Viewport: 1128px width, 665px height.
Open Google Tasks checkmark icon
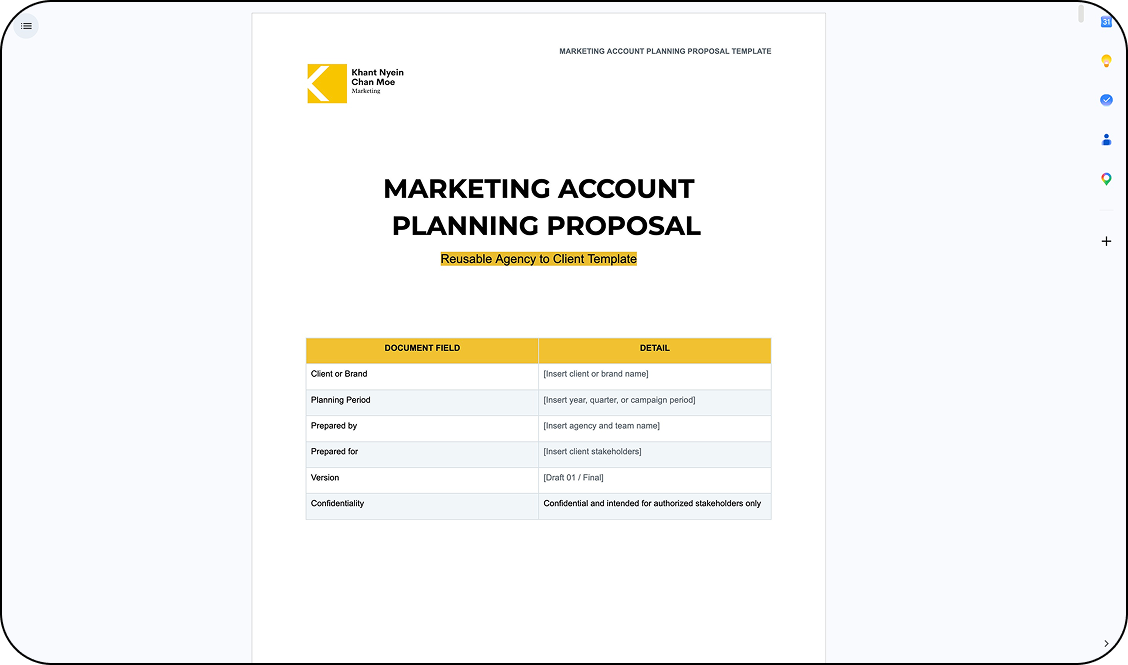coord(1106,100)
